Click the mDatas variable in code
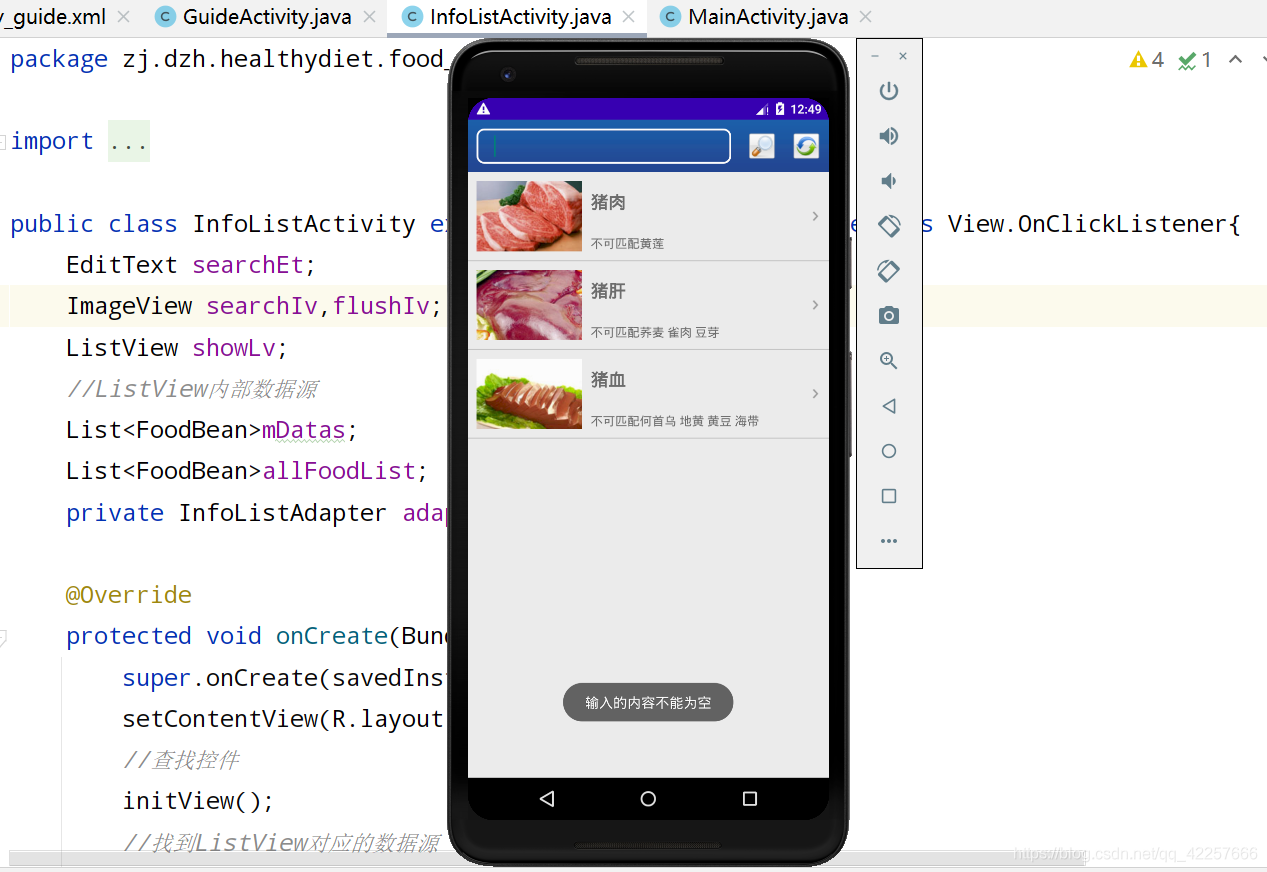This screenshot has height=872, width=1267. click(x=304, y=430)
